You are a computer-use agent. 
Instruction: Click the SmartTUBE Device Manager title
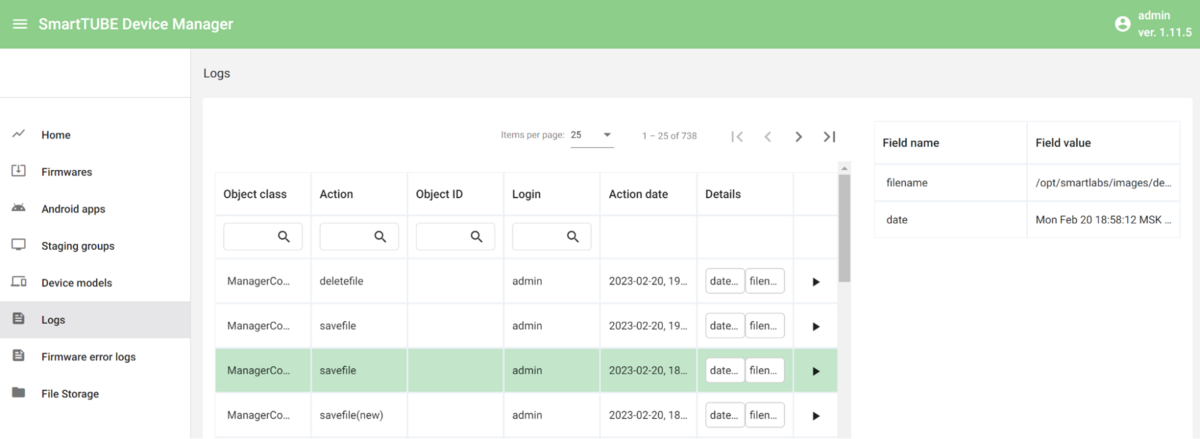[x=136, y=24]
